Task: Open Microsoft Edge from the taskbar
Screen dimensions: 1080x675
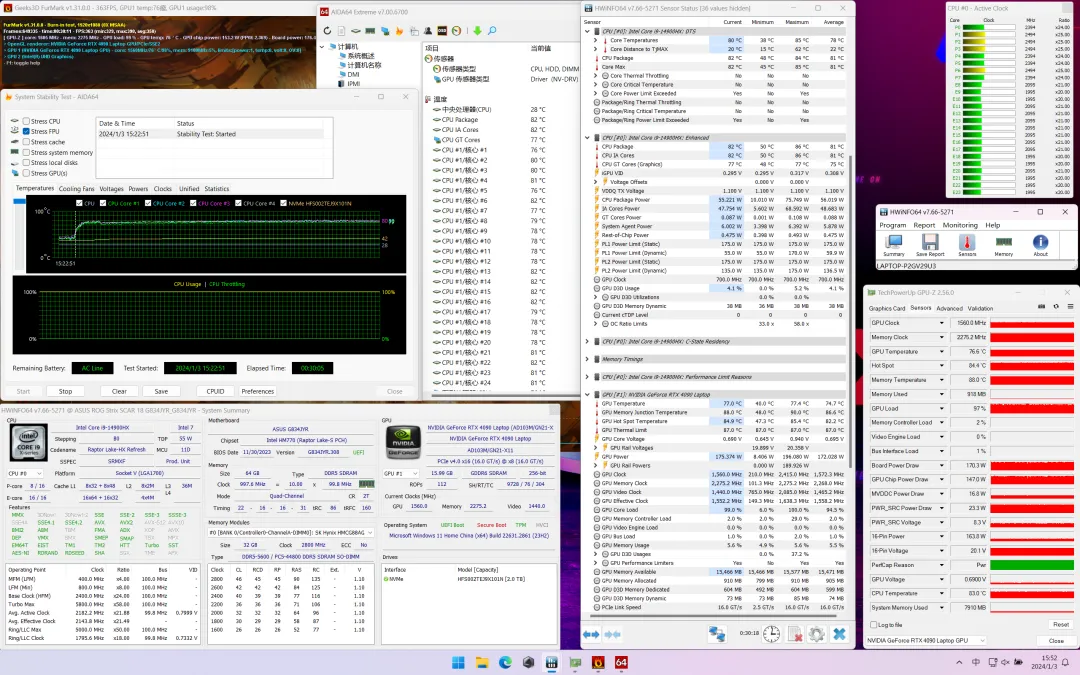Action: click(506, 663)
